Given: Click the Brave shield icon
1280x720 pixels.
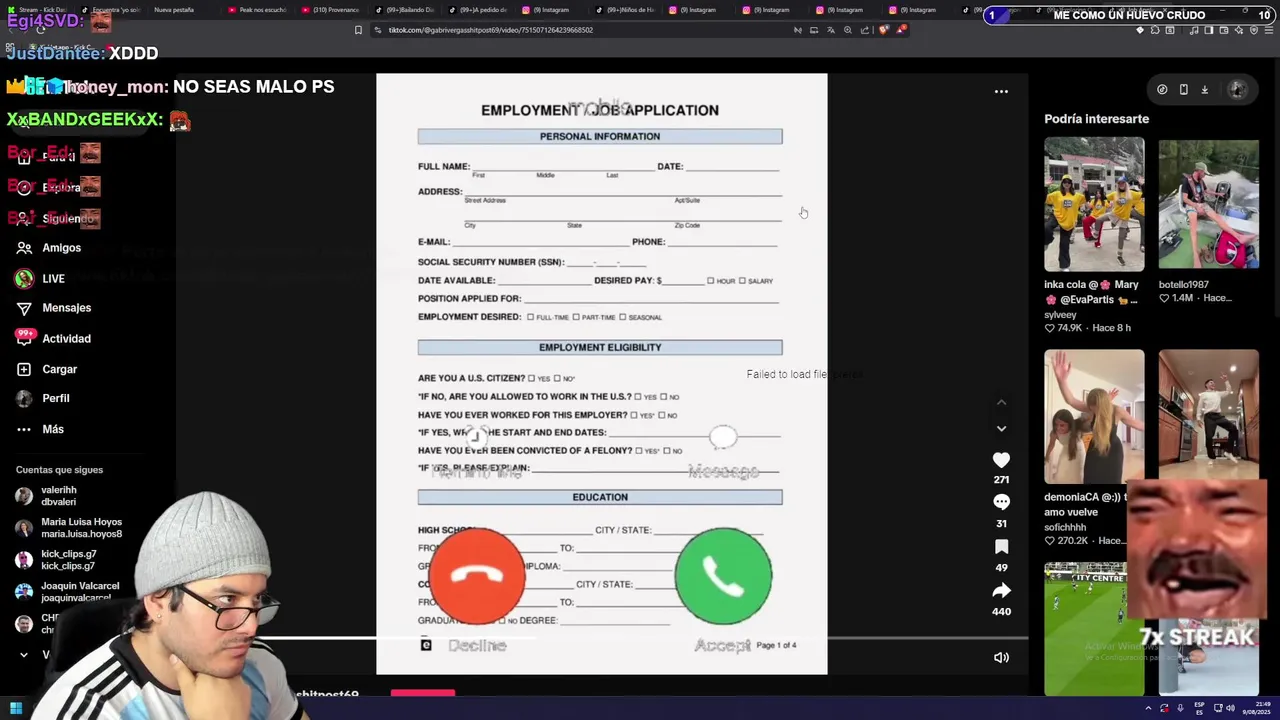Looking at the screenshot, I should (x=883, y=30).
